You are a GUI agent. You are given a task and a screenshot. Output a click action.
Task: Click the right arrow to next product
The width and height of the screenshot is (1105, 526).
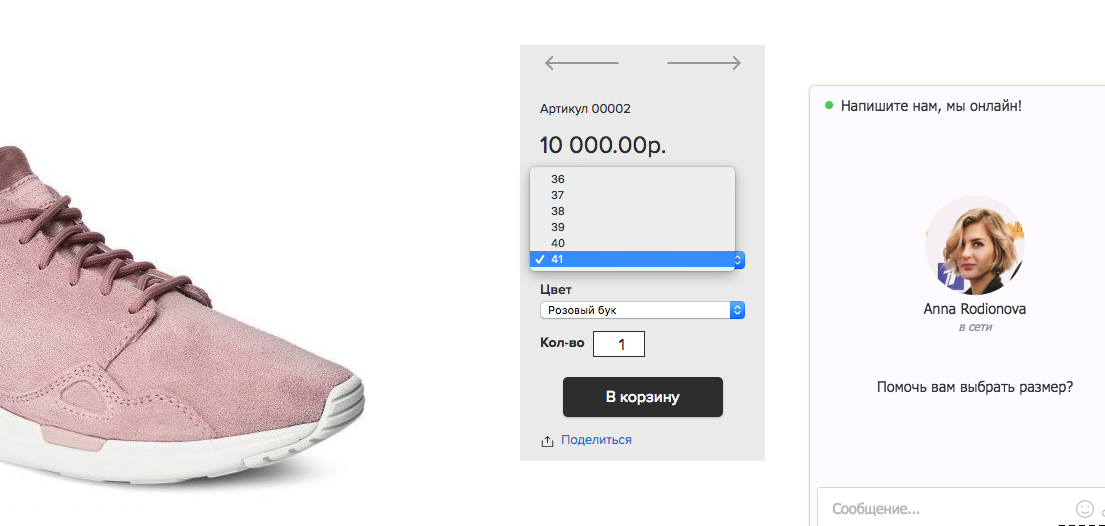[704, 63]
